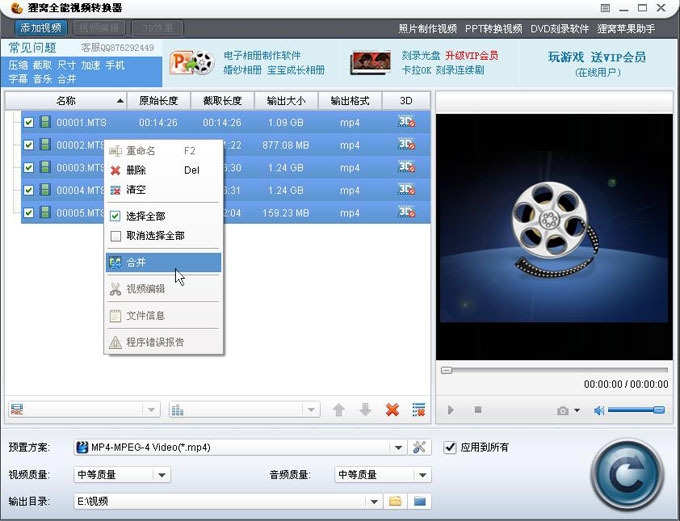
Task: Open output directory with blue folder icon
Action: point(419,501)
